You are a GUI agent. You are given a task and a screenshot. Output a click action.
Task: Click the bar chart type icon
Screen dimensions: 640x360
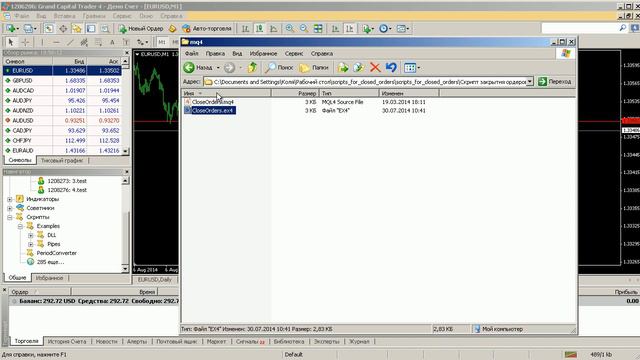click(x=245, y=29)
